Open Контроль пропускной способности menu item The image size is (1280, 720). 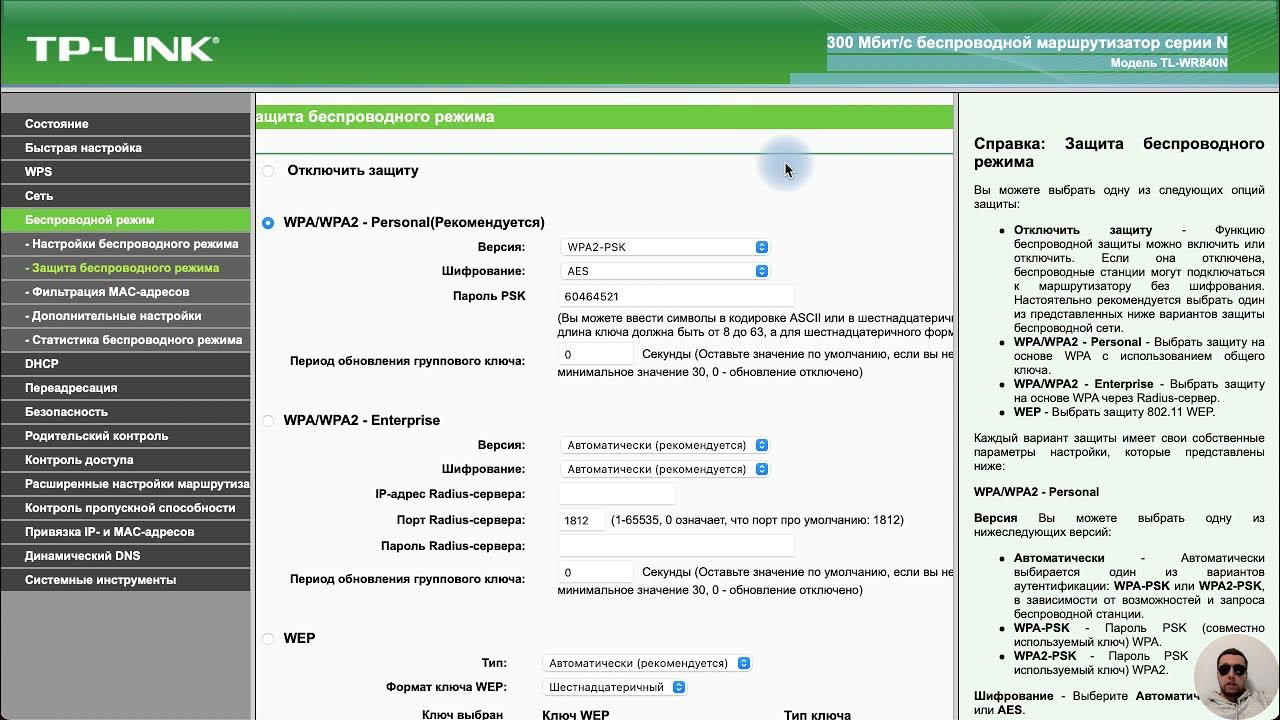coord(125,508)
